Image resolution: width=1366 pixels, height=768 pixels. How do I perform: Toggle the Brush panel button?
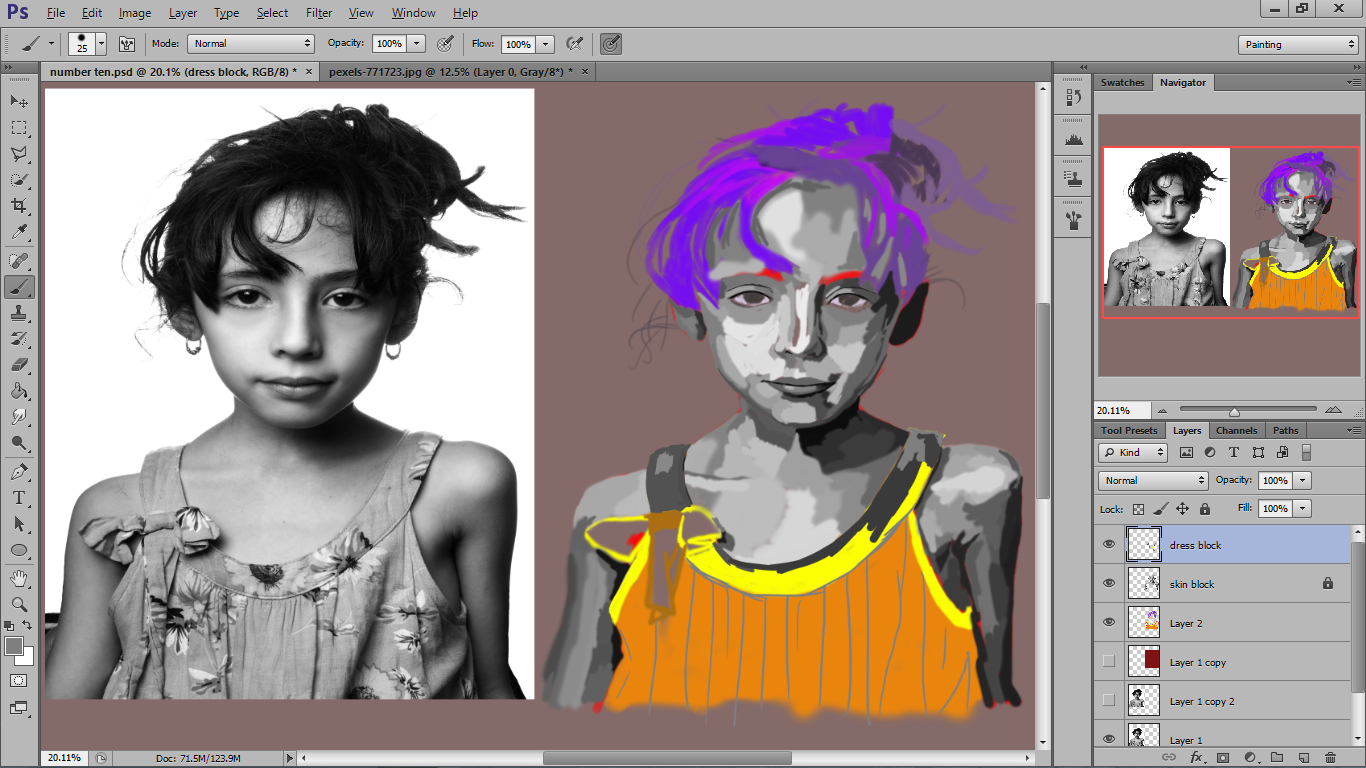click(x=127, y=44)
